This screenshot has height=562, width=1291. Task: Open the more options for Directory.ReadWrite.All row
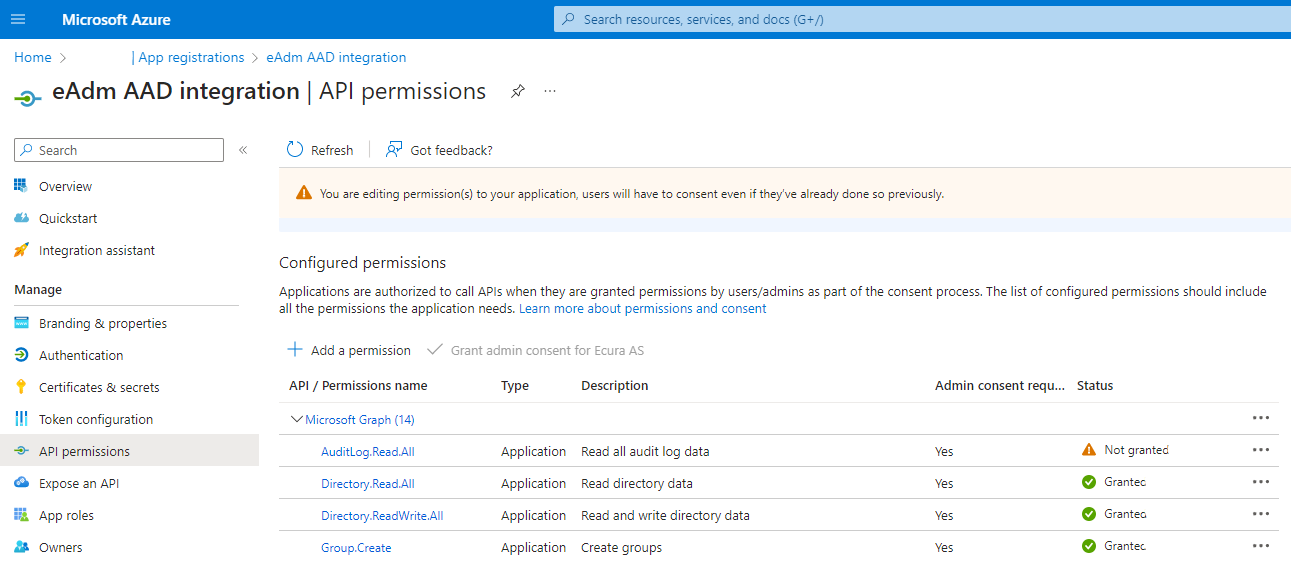coord(1261,514)
